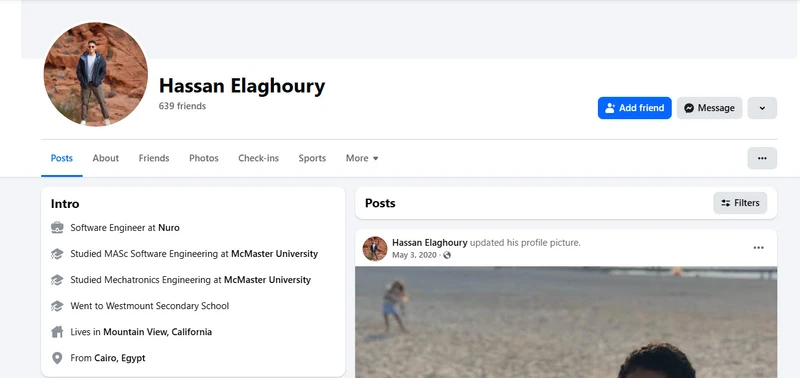Click the briefcase icon next to Software Engineer

pos(57,228)
